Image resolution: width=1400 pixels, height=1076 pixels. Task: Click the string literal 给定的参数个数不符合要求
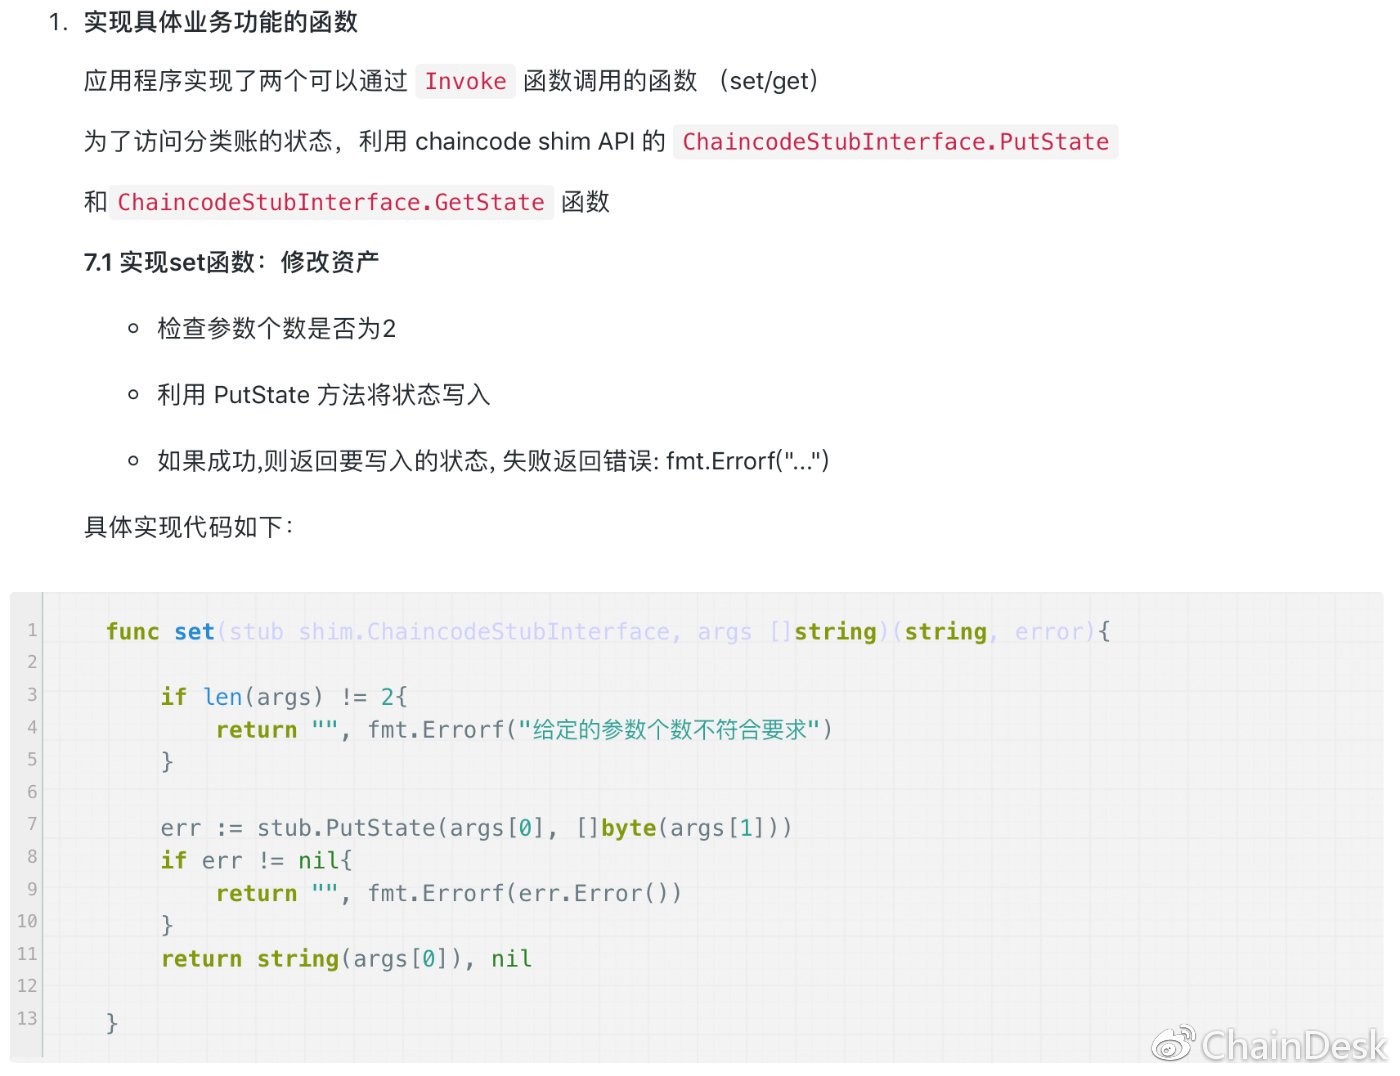pyautogui.click(x=670, y=730)
